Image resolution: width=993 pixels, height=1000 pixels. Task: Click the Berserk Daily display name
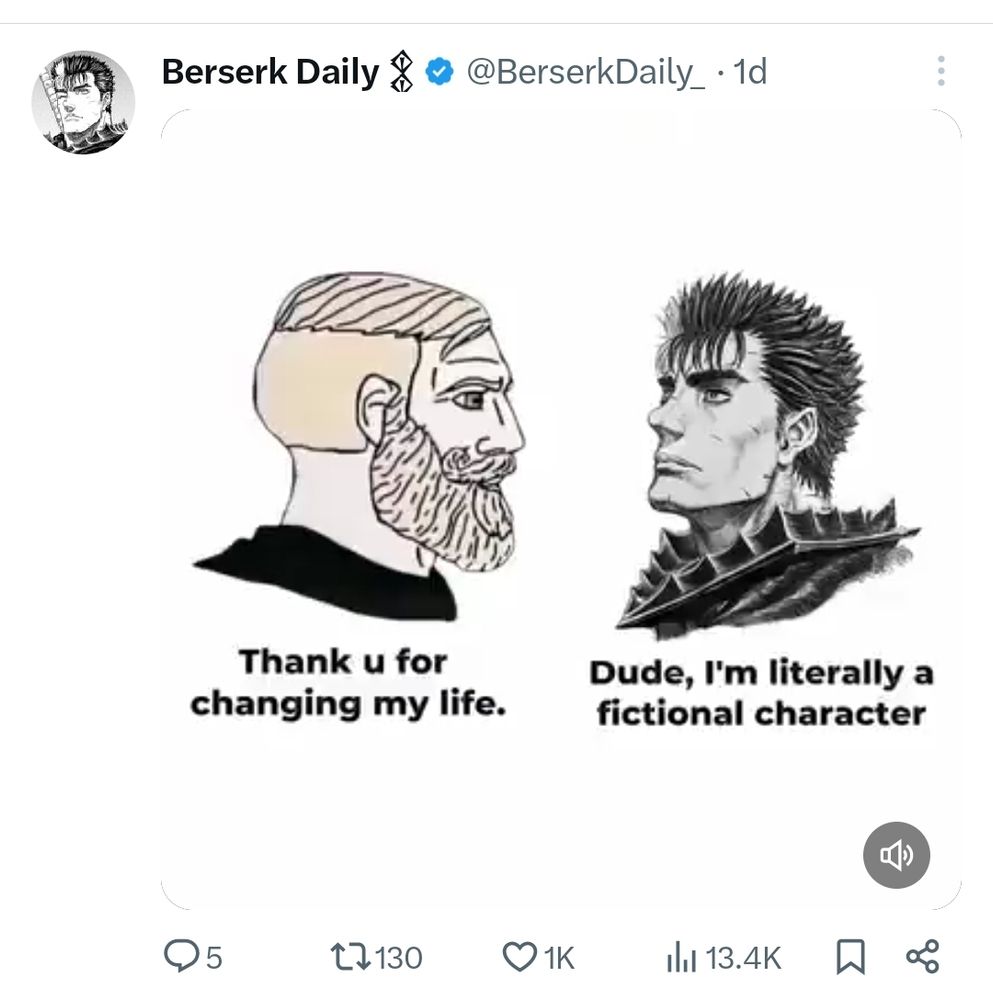270,72
